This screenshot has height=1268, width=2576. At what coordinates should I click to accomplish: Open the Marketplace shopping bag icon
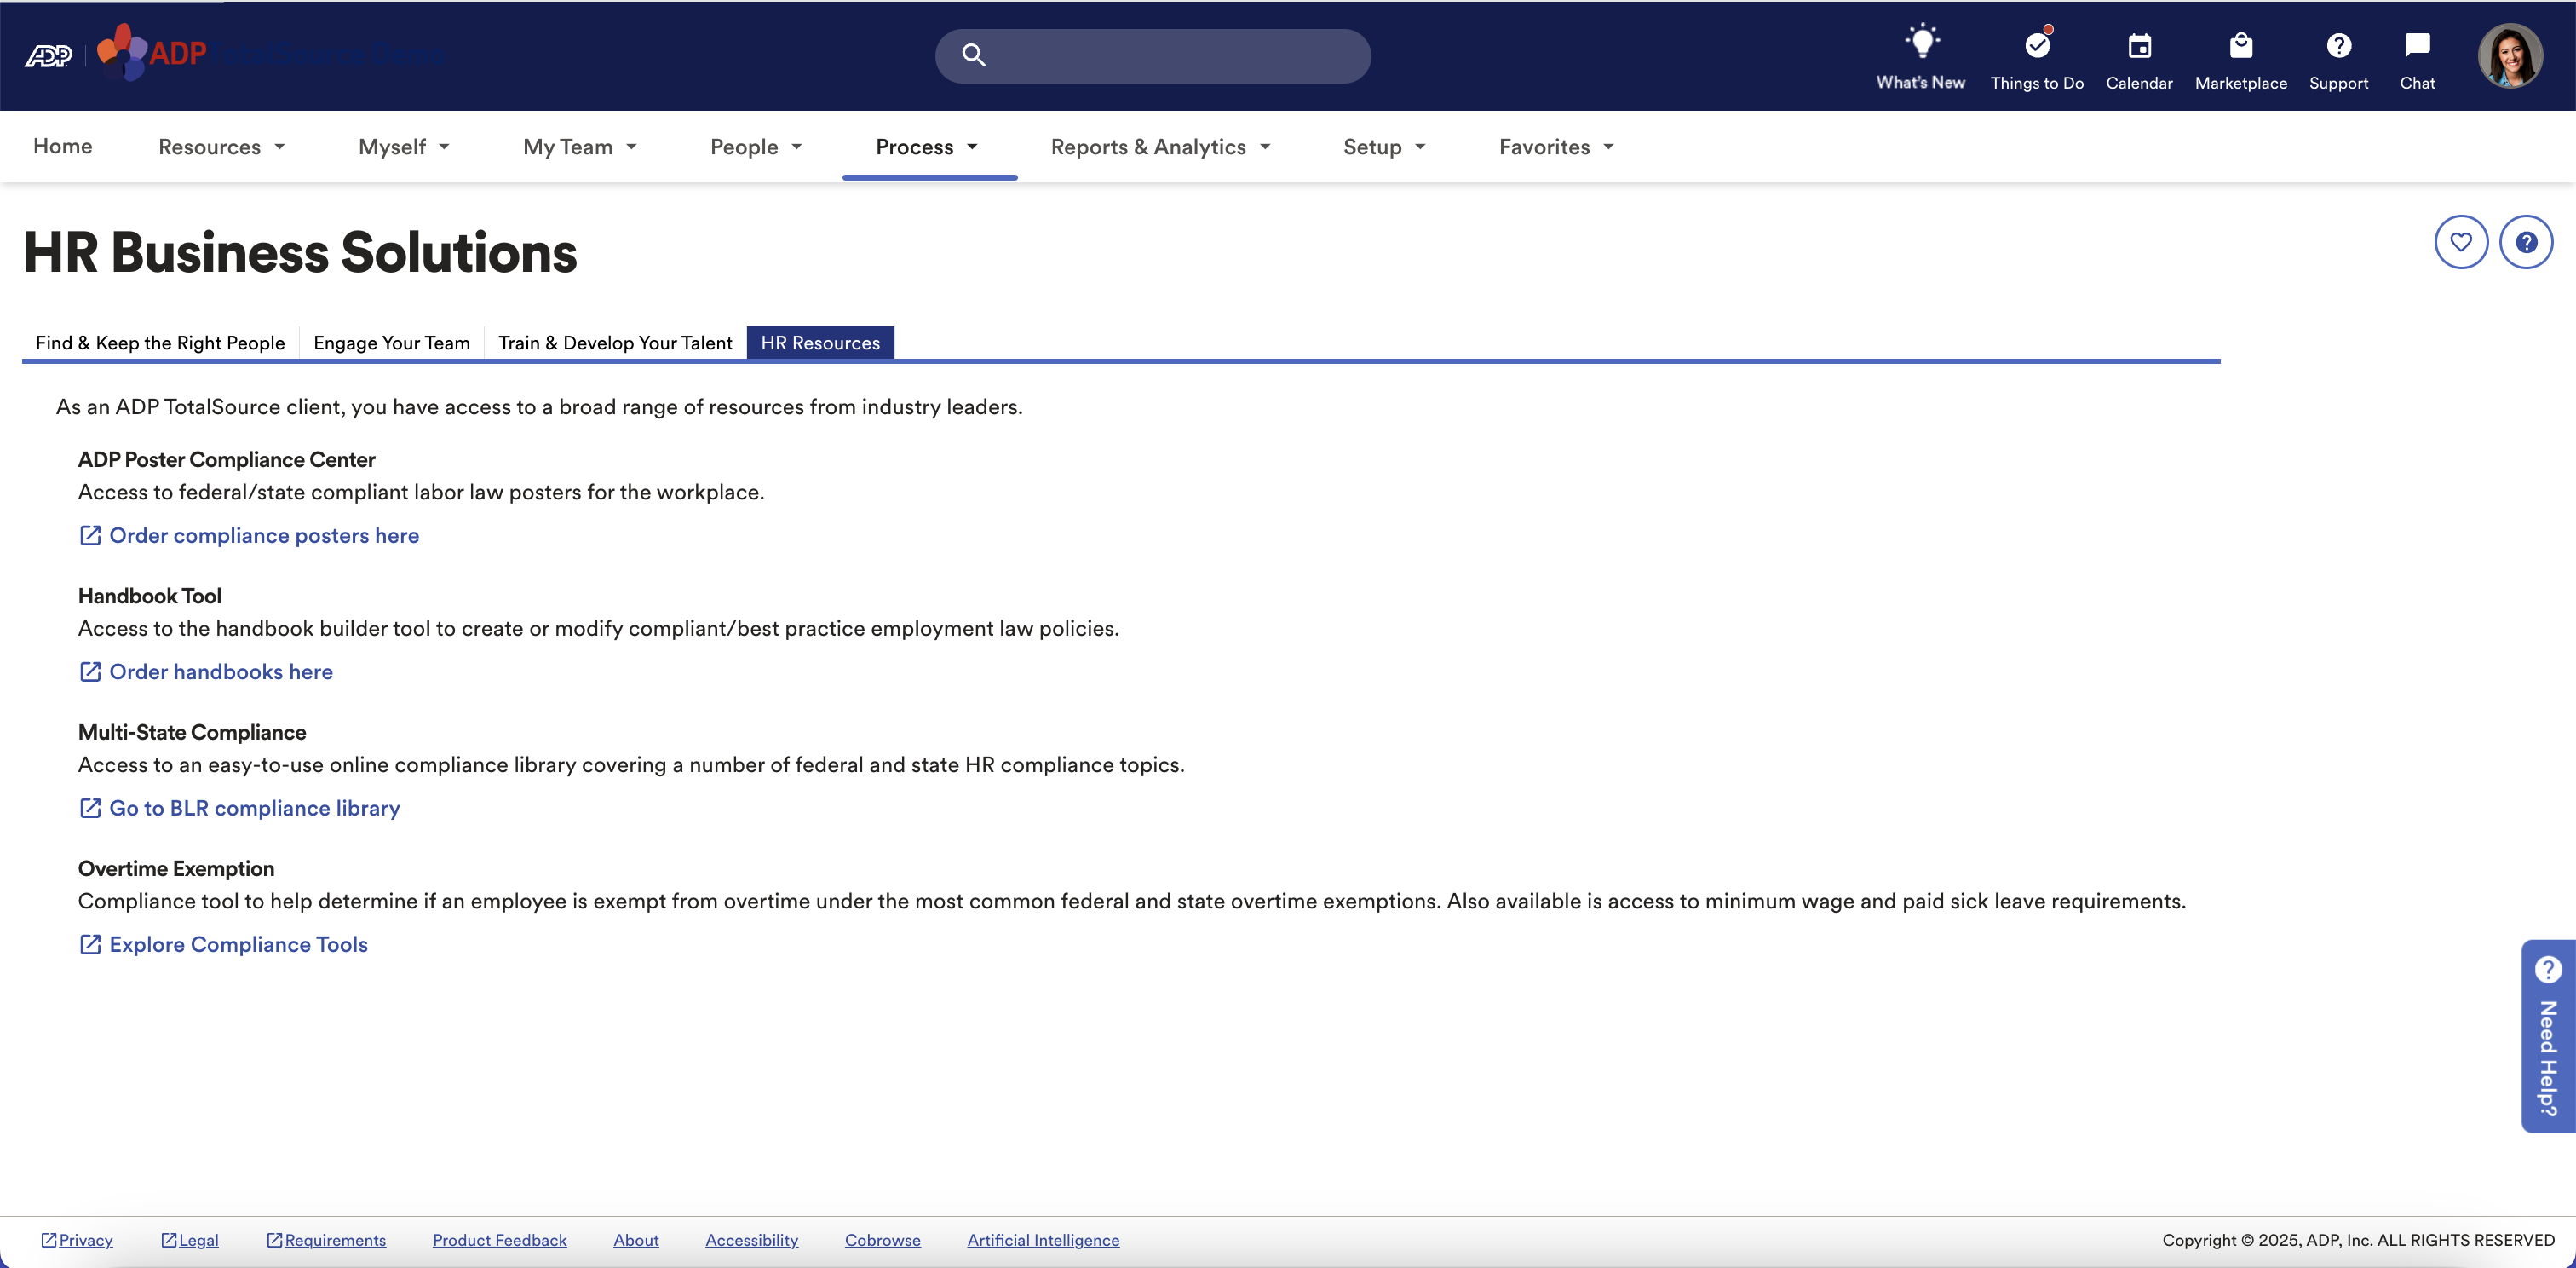tap(2240, 46)
